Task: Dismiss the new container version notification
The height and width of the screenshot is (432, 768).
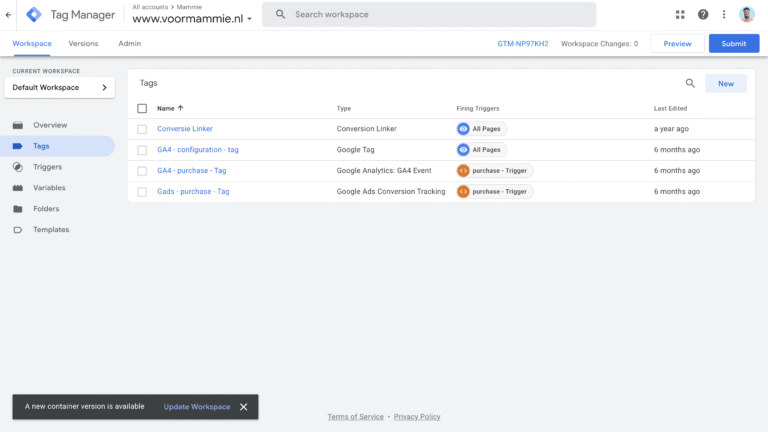Action: point(244,407)
